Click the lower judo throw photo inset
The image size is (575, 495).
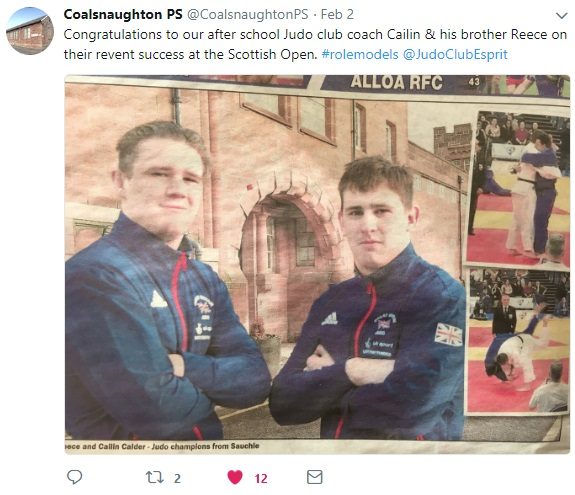[x=518, y=340]
